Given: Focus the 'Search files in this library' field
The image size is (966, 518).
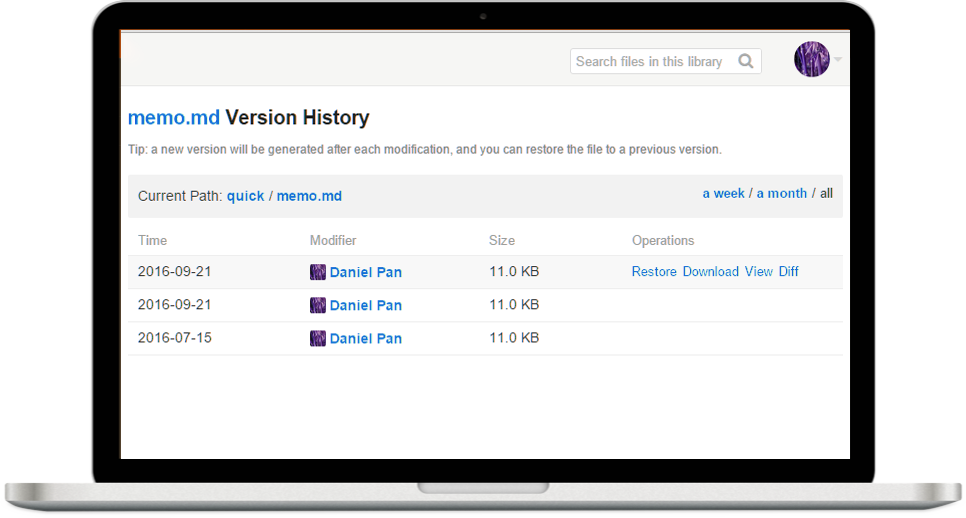Looking at the screenshot, I should 650,61.
